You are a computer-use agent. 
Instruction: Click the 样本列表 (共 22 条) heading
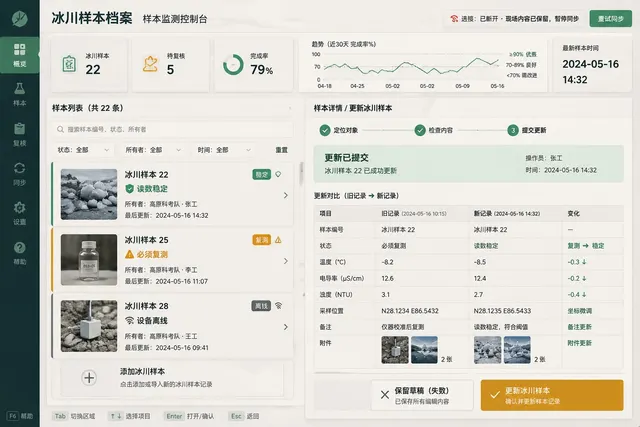click(x=87, y=108)
